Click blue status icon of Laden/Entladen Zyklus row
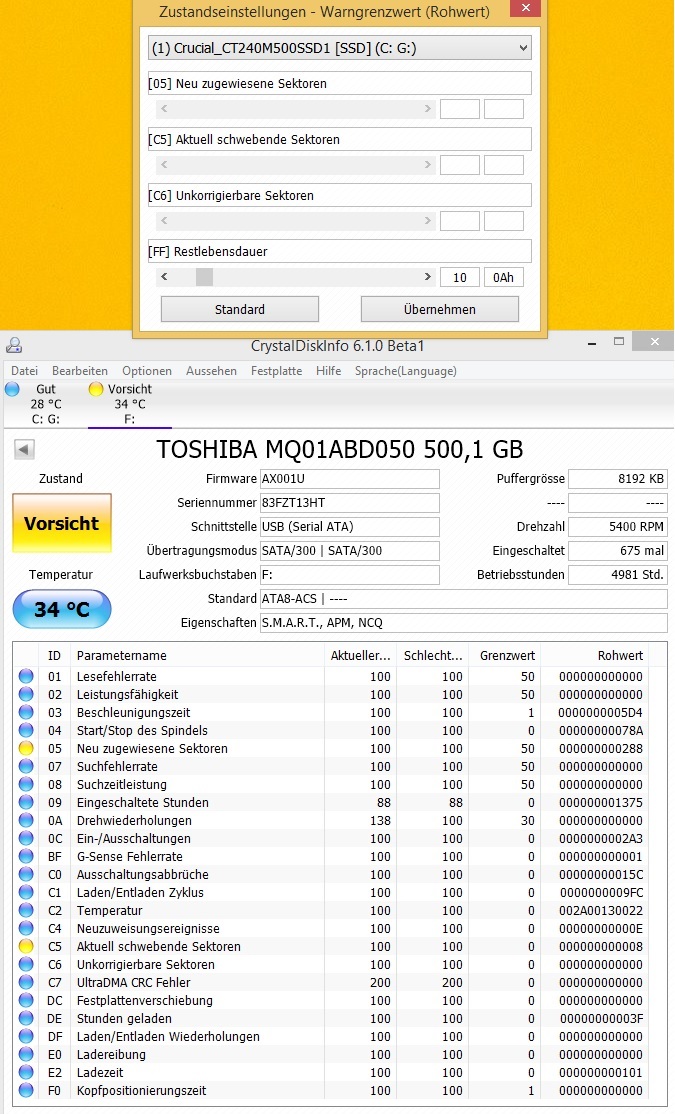This screenshot has height=1114, width=675. tap(26, 892)
